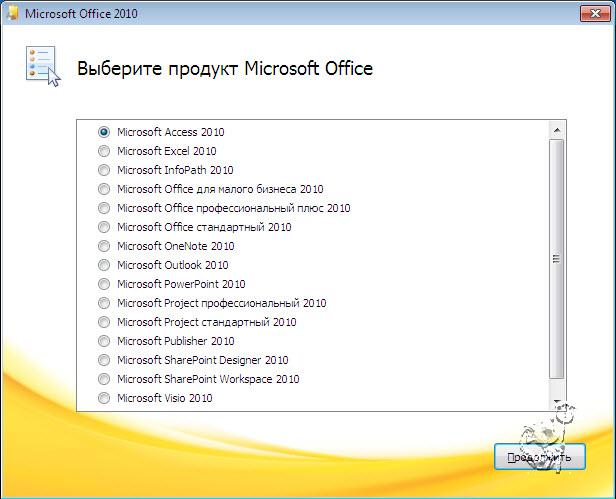Click the product list icon beside heading
Screen dimensions: 616x499
pyautogui.click(x=43, y=66)
